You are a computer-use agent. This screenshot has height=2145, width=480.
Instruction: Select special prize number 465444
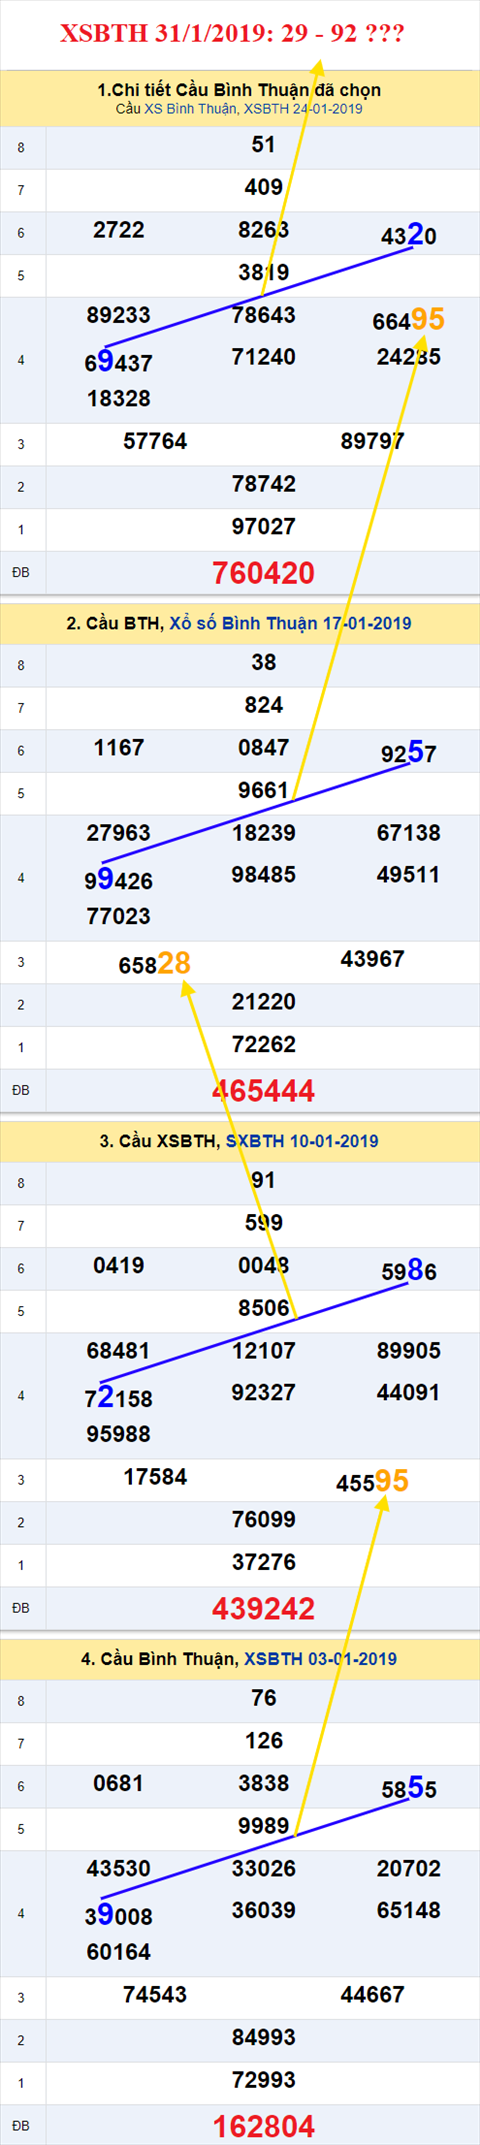[263, 1091]
